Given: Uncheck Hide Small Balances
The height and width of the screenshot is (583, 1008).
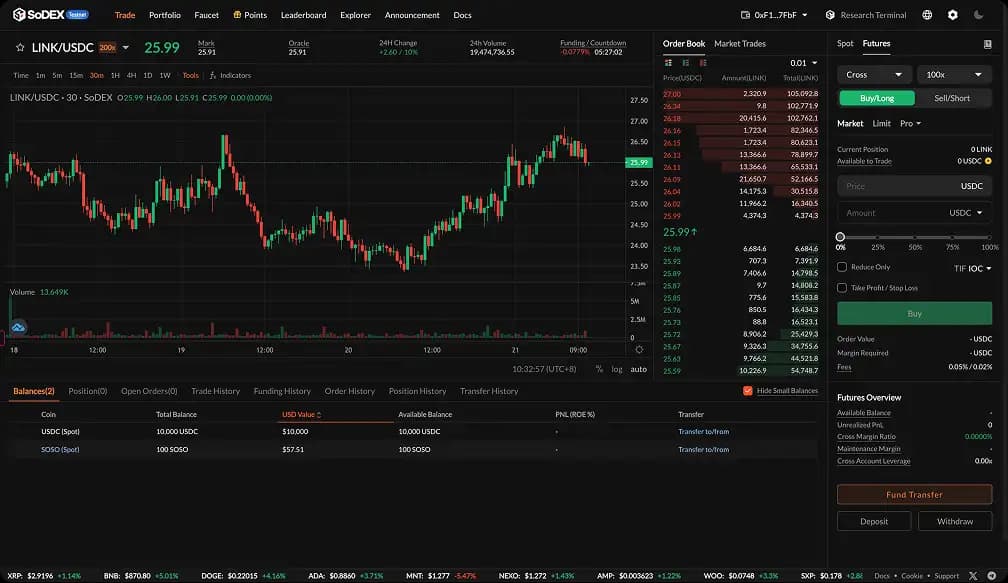Looking at the screenshot, I should point(748,391).
